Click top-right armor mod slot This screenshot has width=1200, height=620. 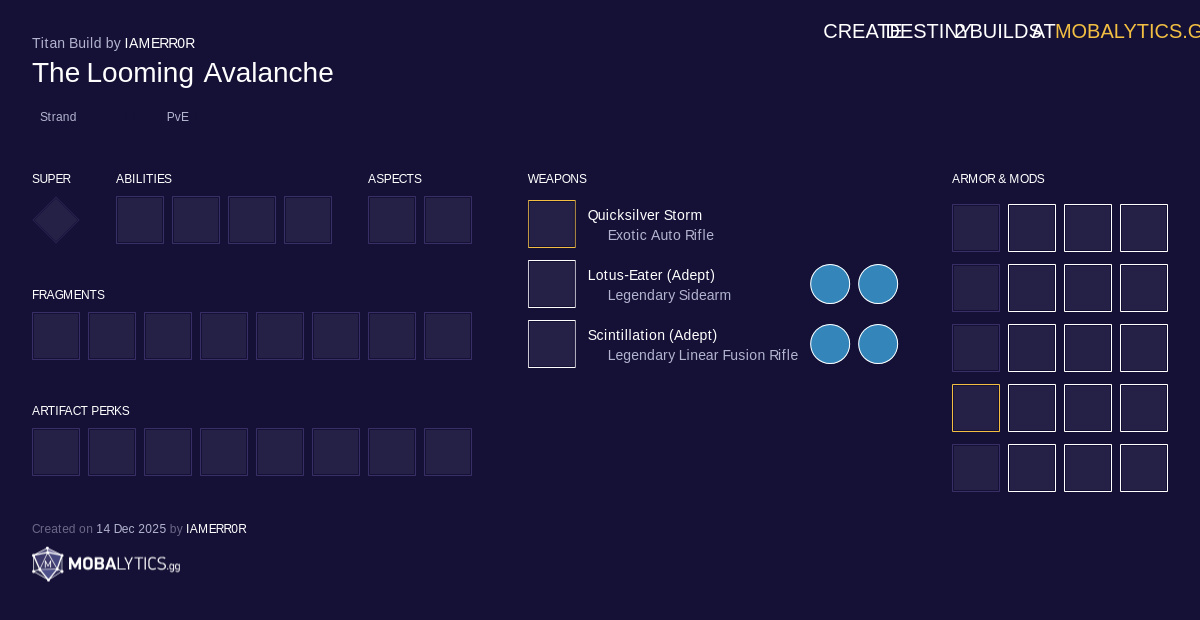point(1144,228)
